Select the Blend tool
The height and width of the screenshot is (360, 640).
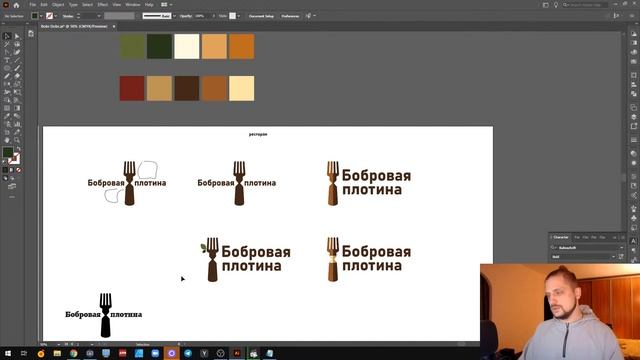pos(17,116)
